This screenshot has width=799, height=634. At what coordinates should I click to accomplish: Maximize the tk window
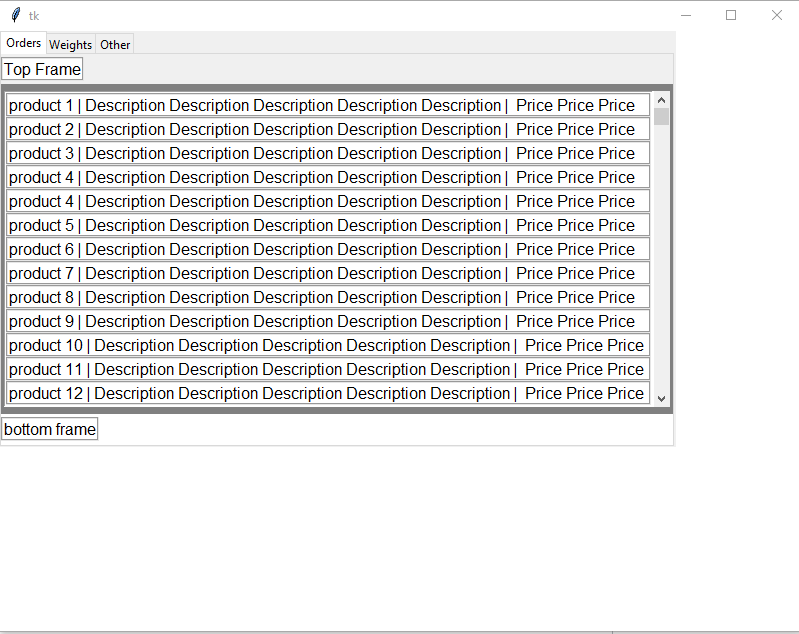pos(731,15)
